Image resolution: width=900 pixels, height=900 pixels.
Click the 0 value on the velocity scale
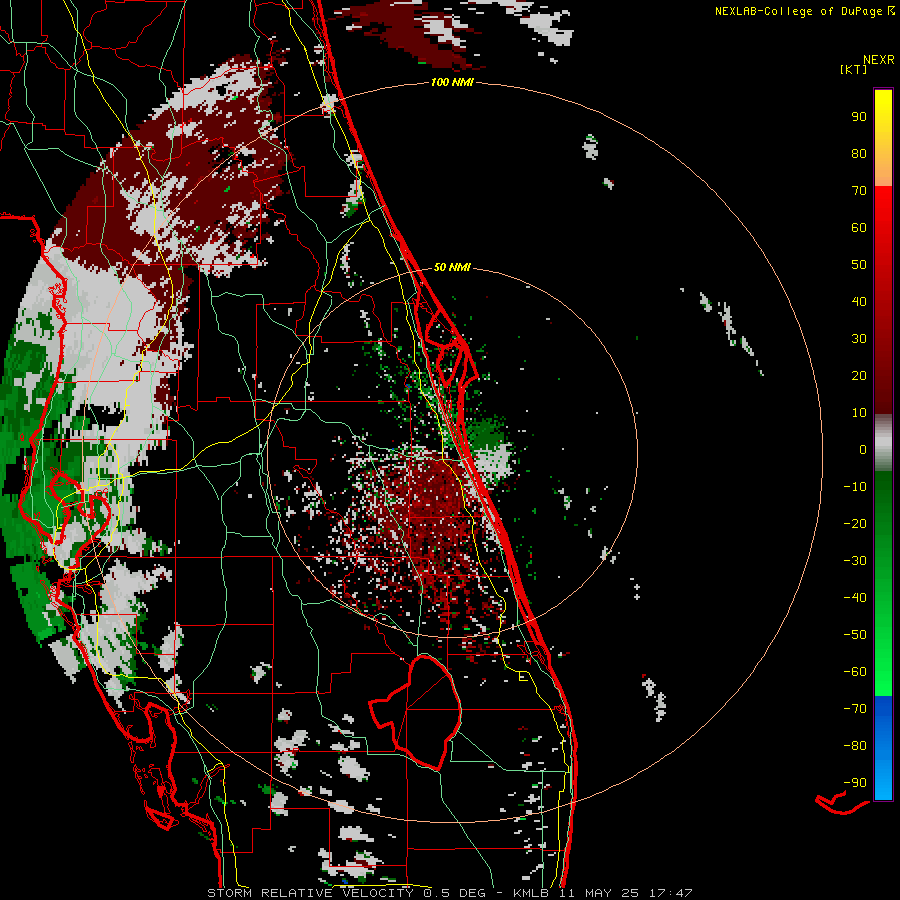(x=863, y=449)
